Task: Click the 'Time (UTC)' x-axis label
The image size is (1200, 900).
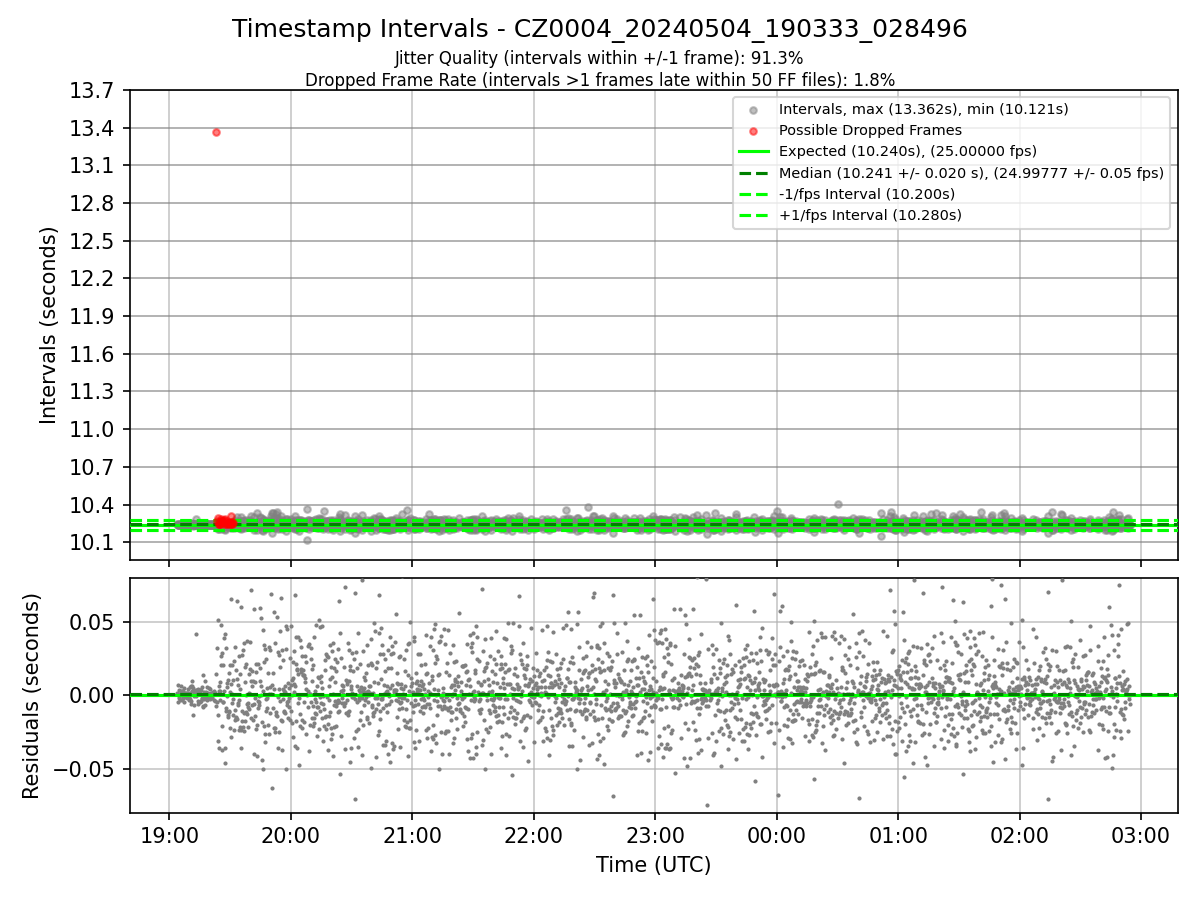Action: click(x=653, y=865)
